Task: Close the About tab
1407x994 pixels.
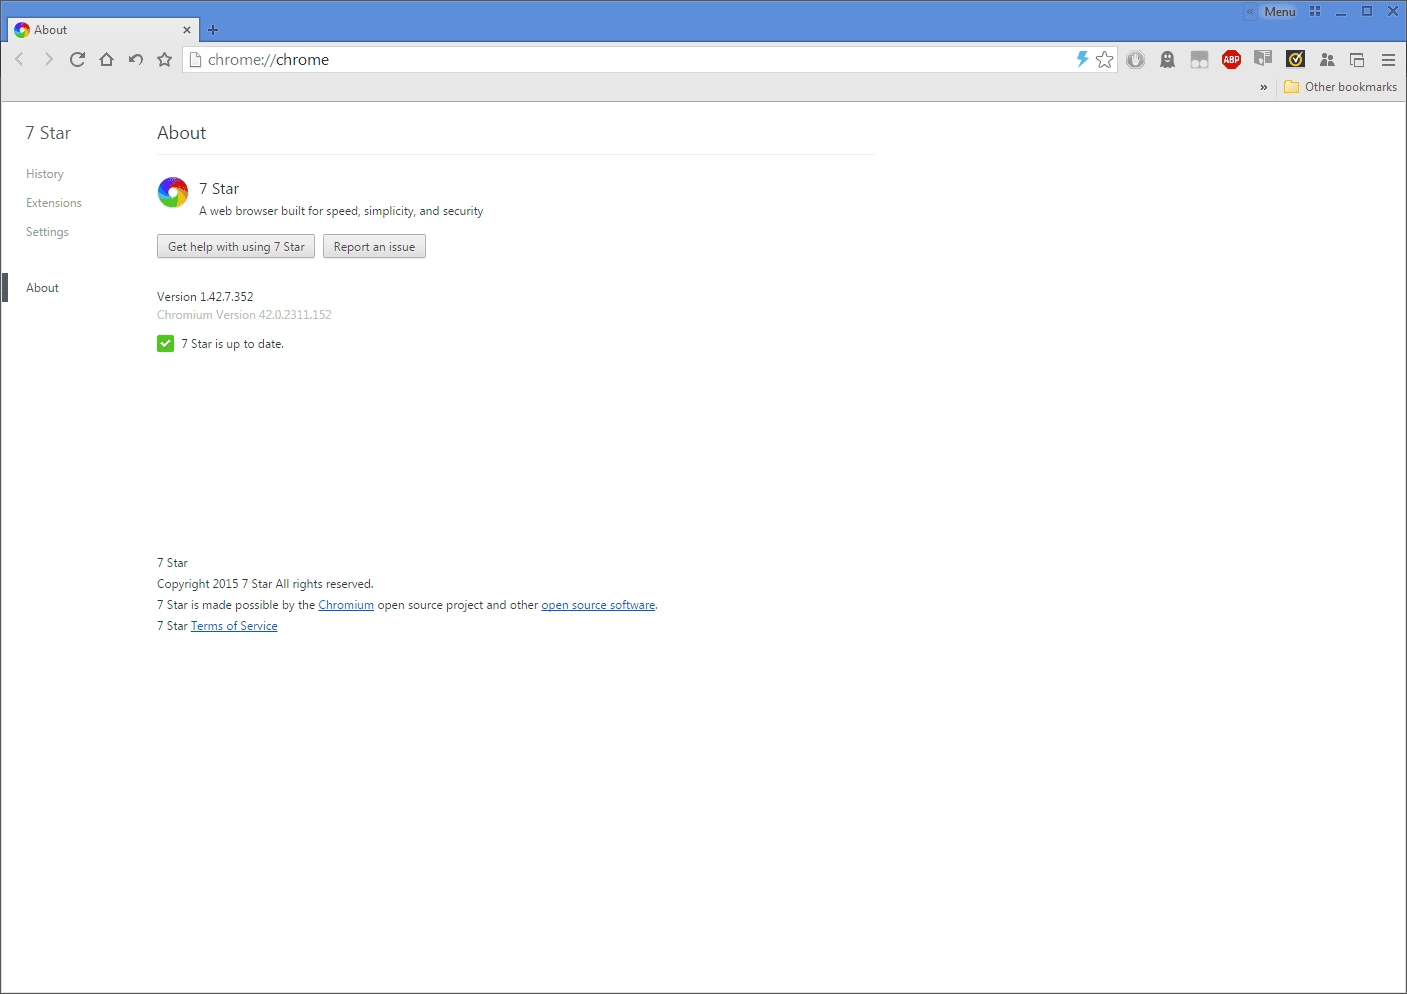Action: pyautogui.click(x=187, y=30)
